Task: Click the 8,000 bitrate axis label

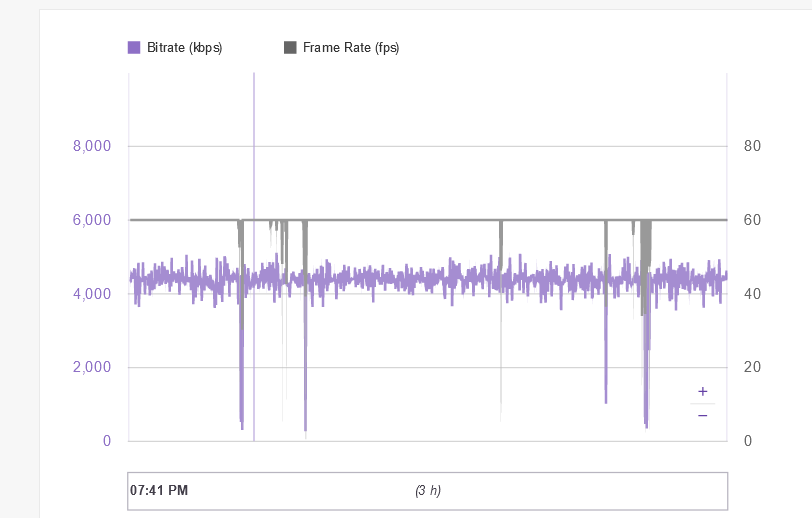Action: (x=92, y=146)
